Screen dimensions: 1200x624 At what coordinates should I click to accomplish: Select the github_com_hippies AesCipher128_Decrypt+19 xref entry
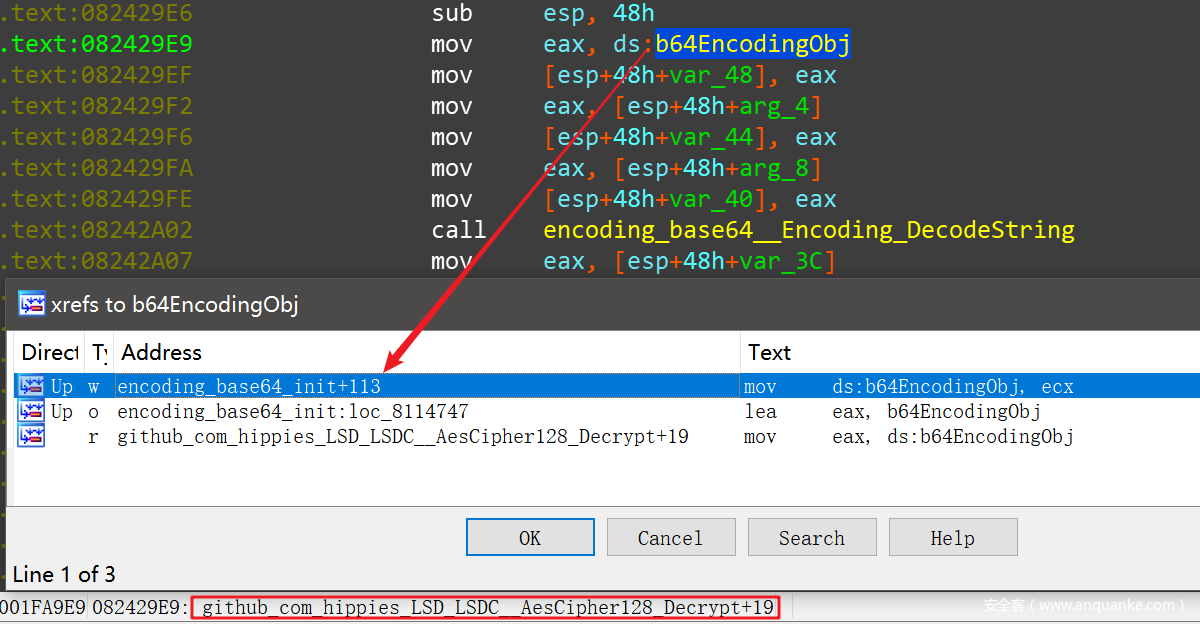pyautogui.click(x=402, y=436)
